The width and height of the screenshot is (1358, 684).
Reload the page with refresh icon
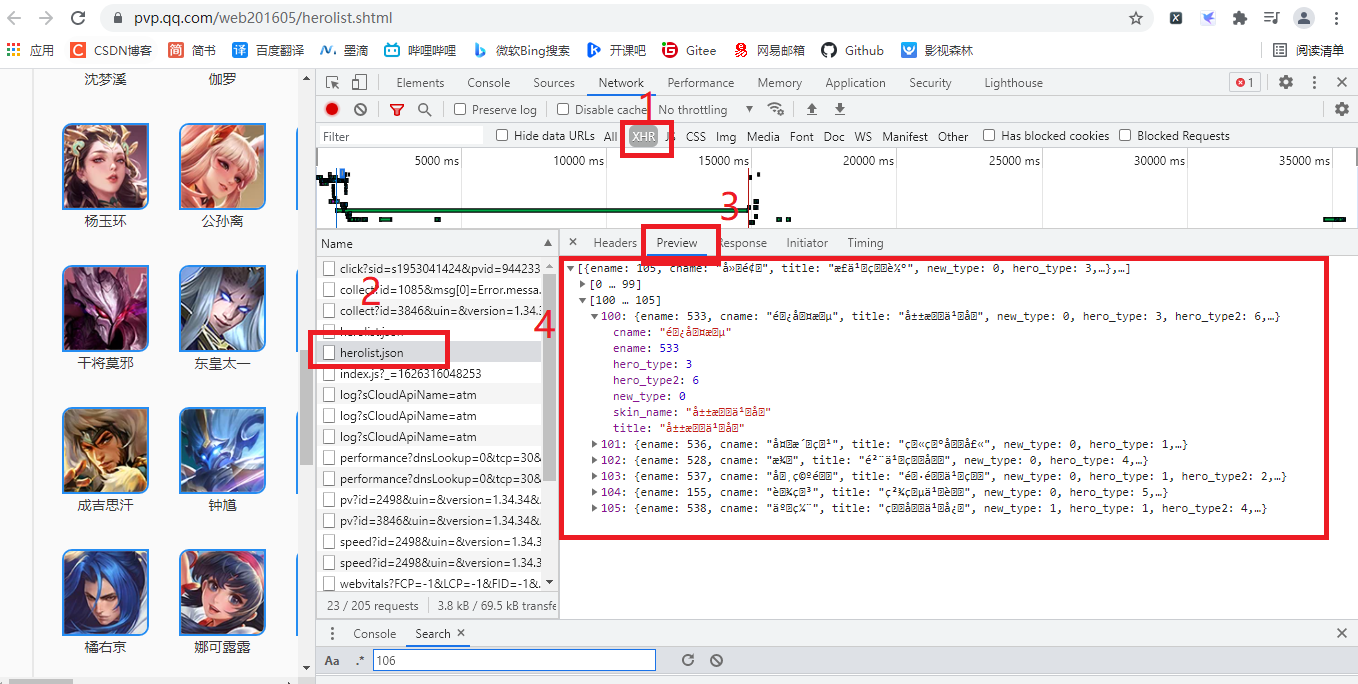[x=78, y=18]
